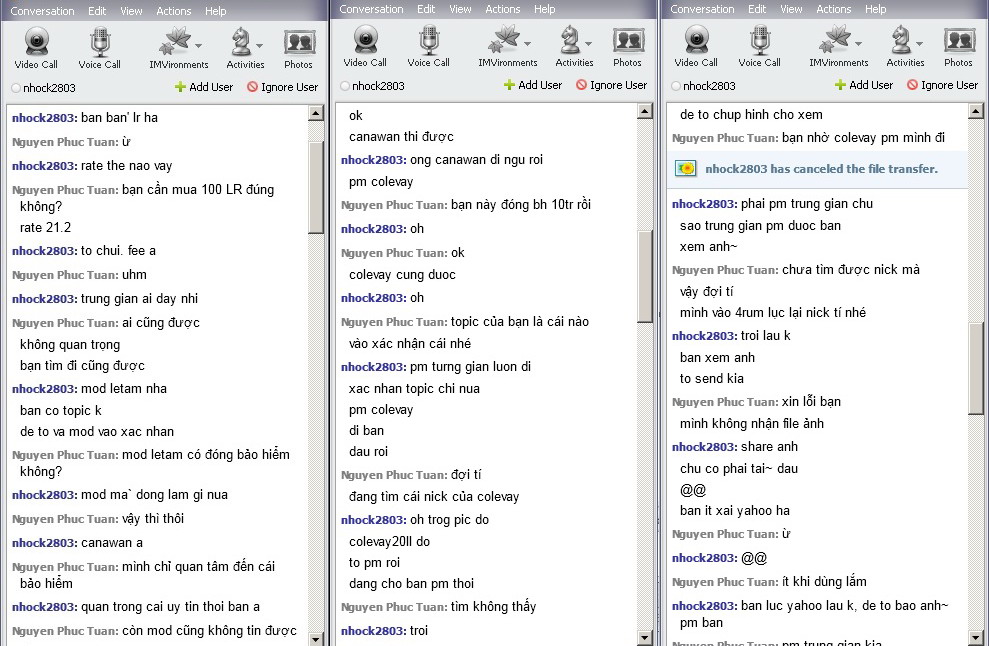Image resolution: width=989 pixels, height=646 pixels.
Task: Start Voice Call in left window
Action: (99, 48)
